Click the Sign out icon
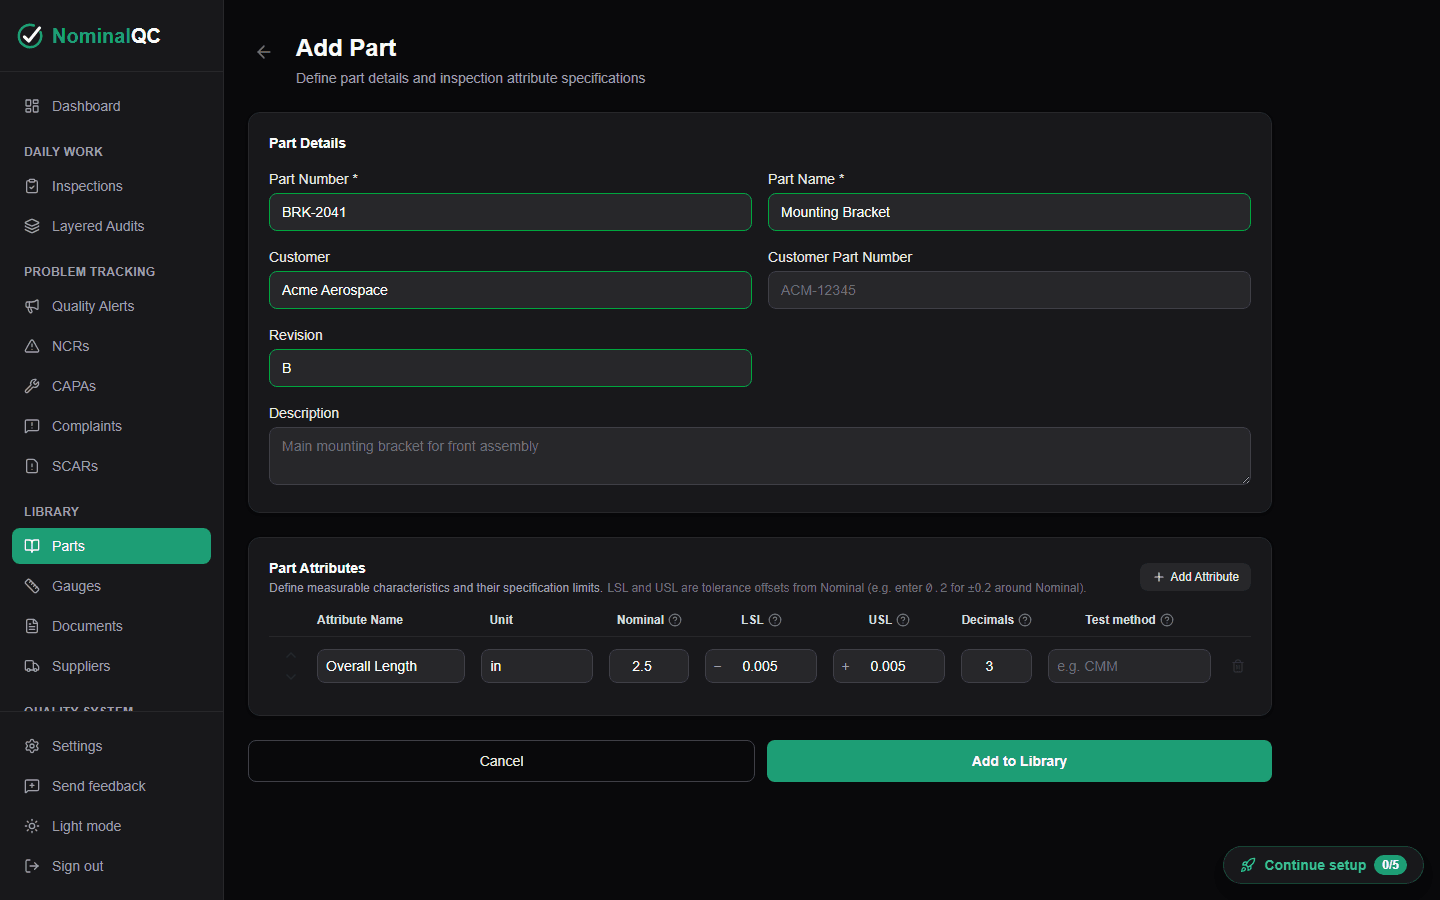This screenshot has width=1440, height=900. tap(32, 866)
